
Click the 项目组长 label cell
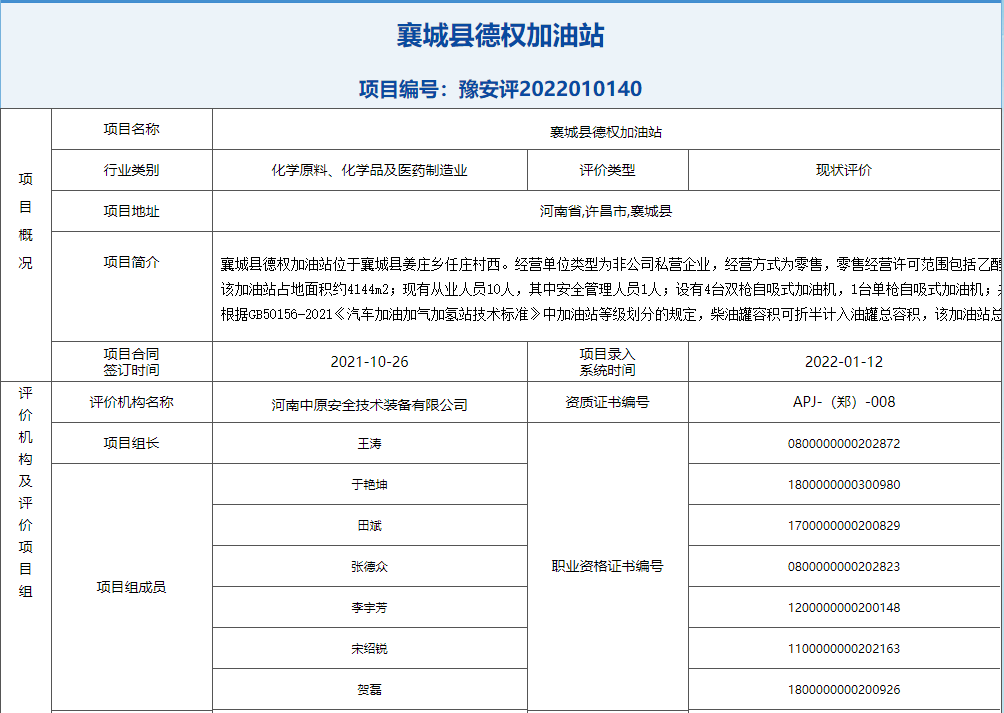[131, 443]
